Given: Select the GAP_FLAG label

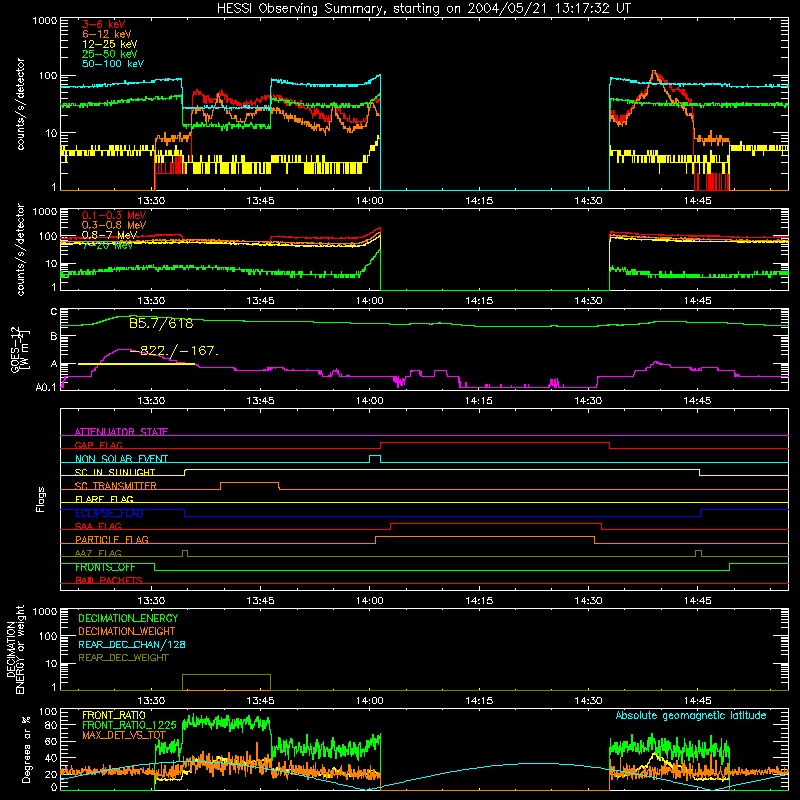Looking at the screenshot, I should pos(98,445).
